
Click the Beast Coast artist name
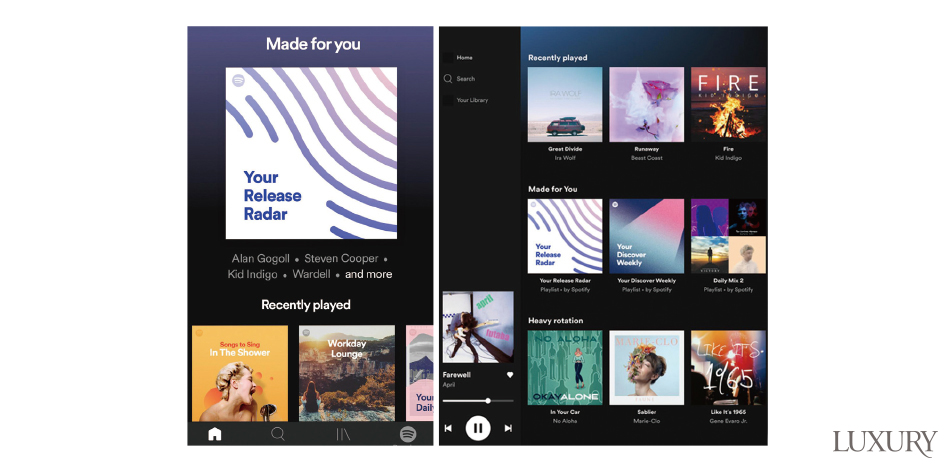[646, 158]
